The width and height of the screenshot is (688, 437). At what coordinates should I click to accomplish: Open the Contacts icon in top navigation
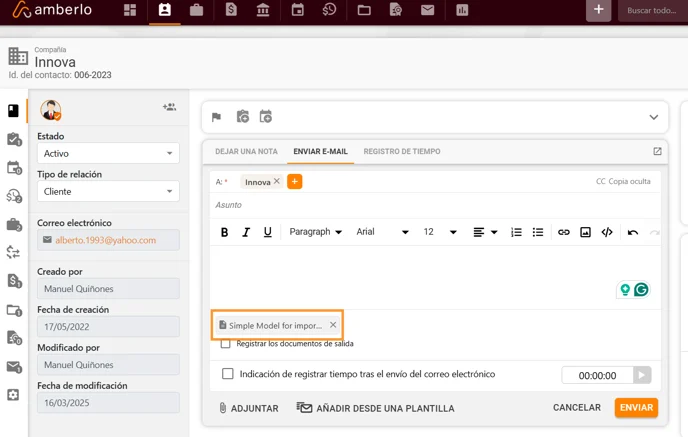click(165, 10)
